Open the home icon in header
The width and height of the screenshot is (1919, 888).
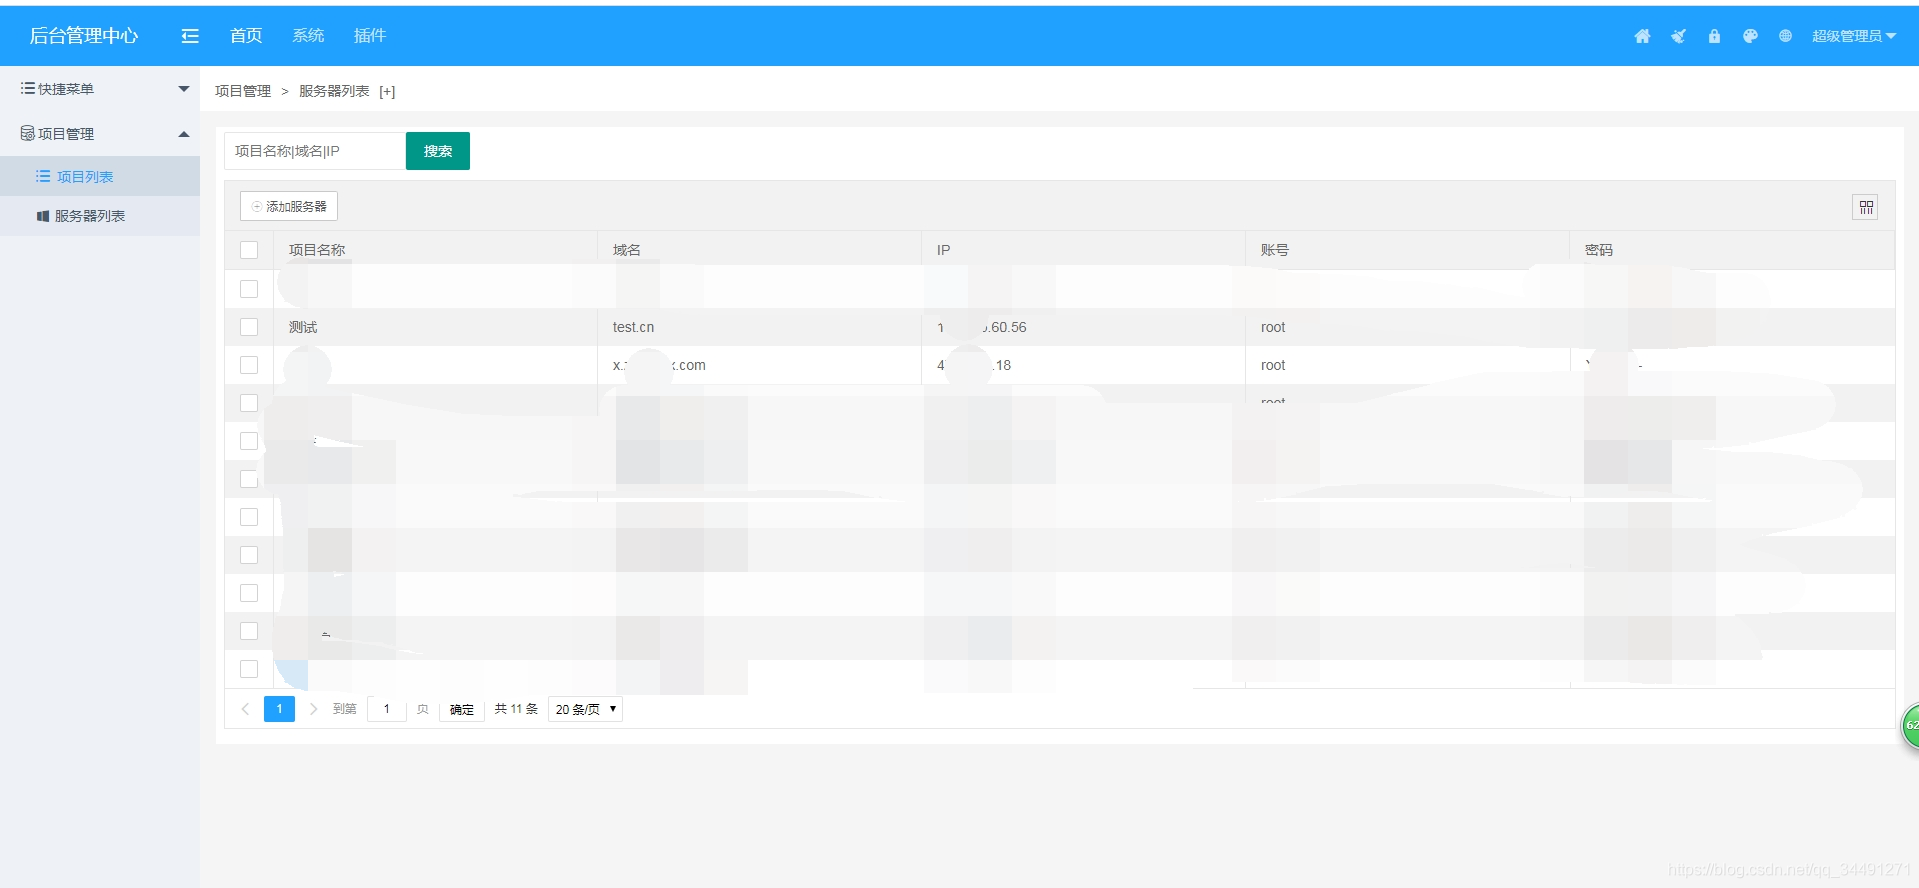pyautogui.click(x=1642, y=36)
